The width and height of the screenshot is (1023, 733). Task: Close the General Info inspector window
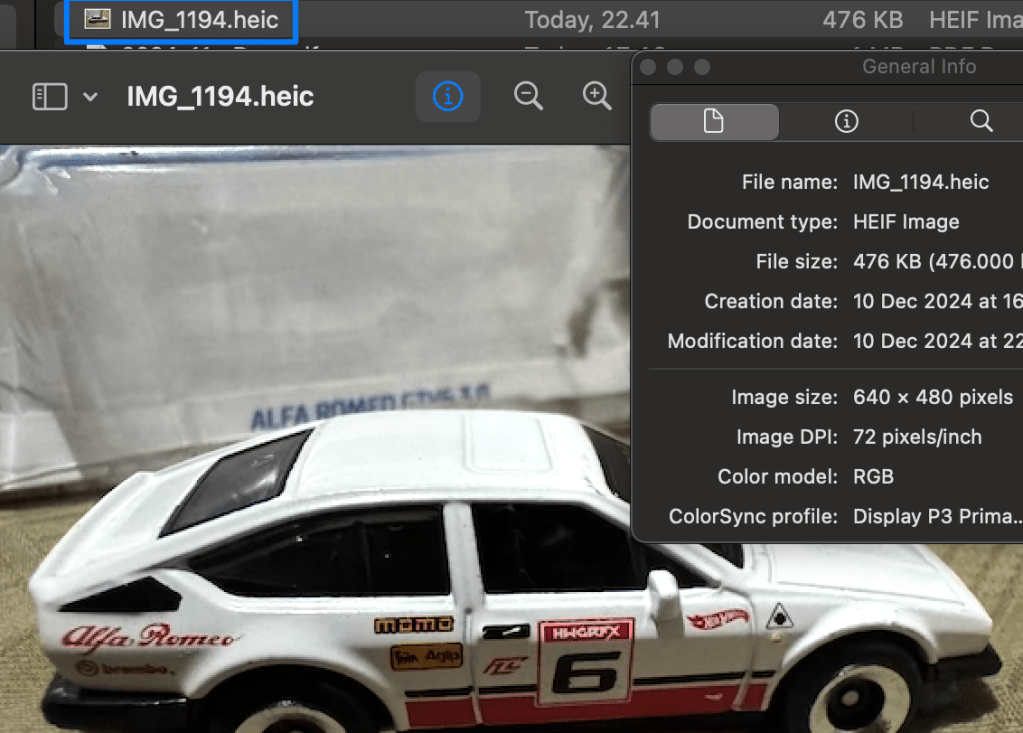(648, 67)
